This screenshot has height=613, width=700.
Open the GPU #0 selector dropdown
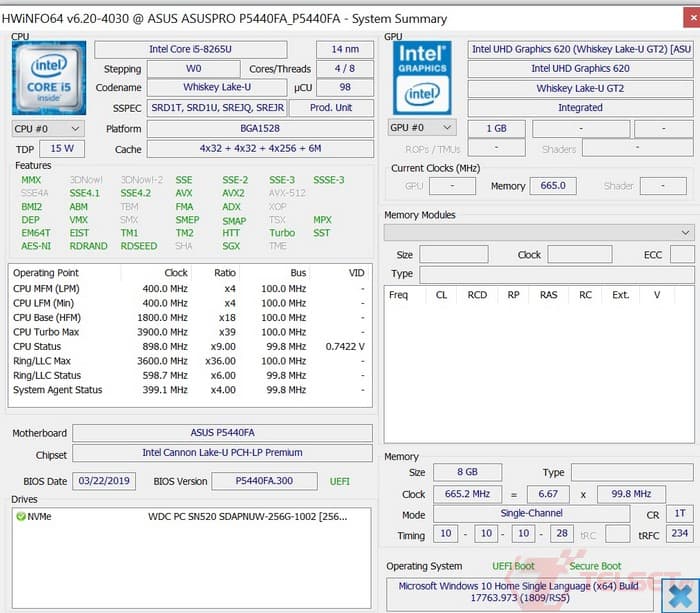click(x=421, y=128)
